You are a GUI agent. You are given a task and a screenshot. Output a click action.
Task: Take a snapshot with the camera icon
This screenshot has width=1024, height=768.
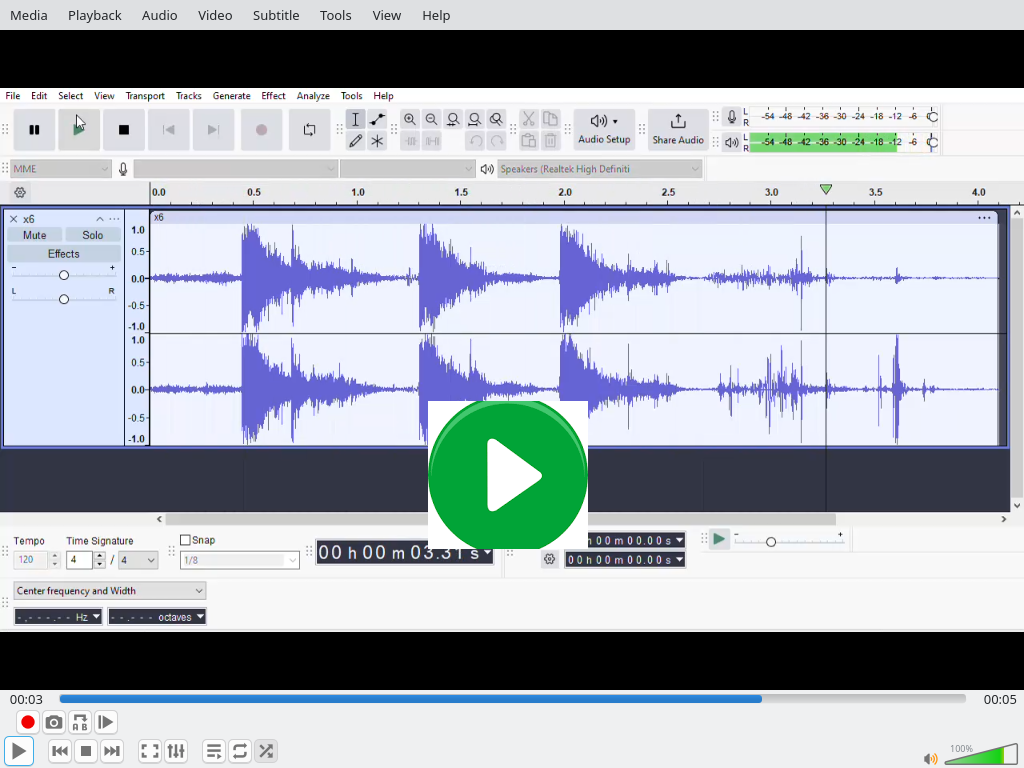click(x=54, y=722)
